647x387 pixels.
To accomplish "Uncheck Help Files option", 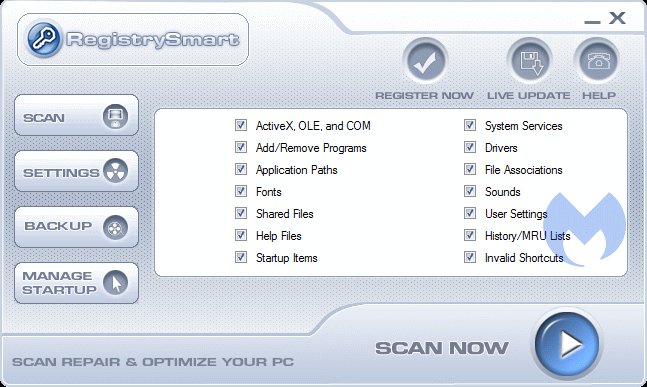I will (241, 235).
